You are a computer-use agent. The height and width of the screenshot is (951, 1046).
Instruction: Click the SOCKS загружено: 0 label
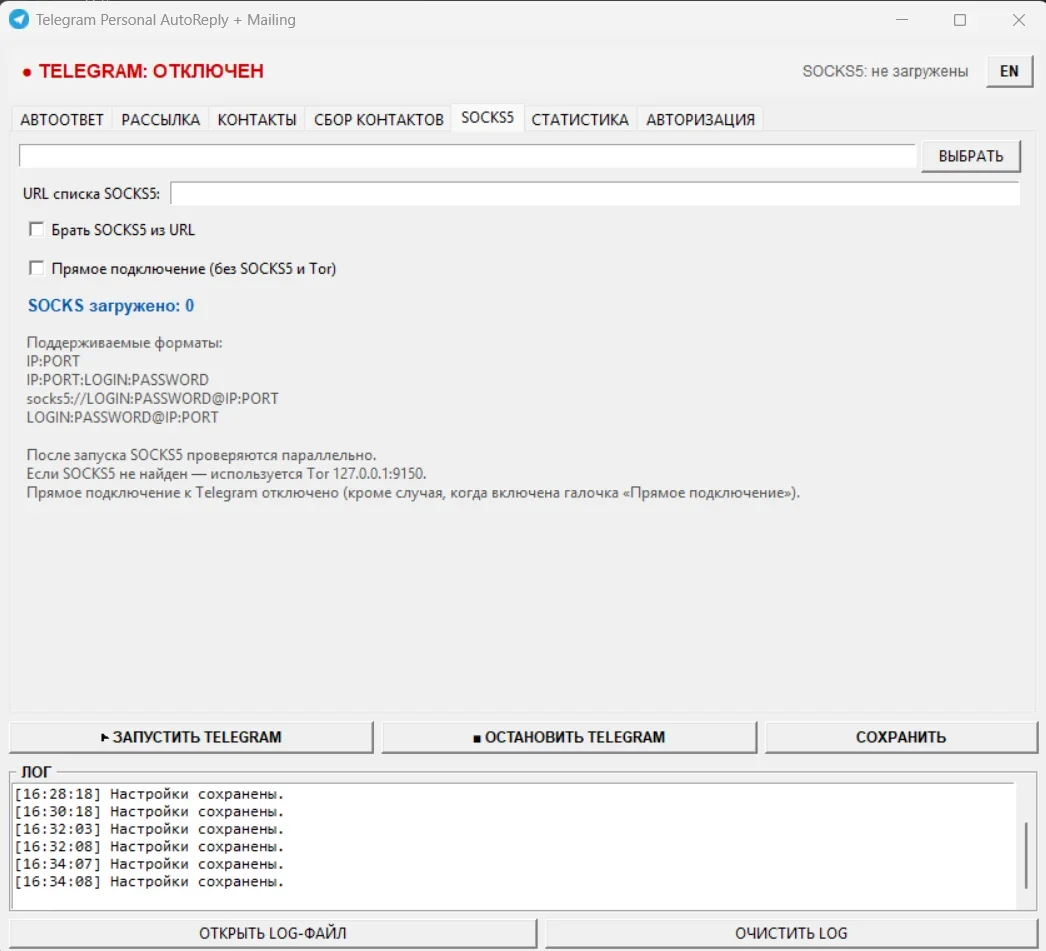point(111,305)
